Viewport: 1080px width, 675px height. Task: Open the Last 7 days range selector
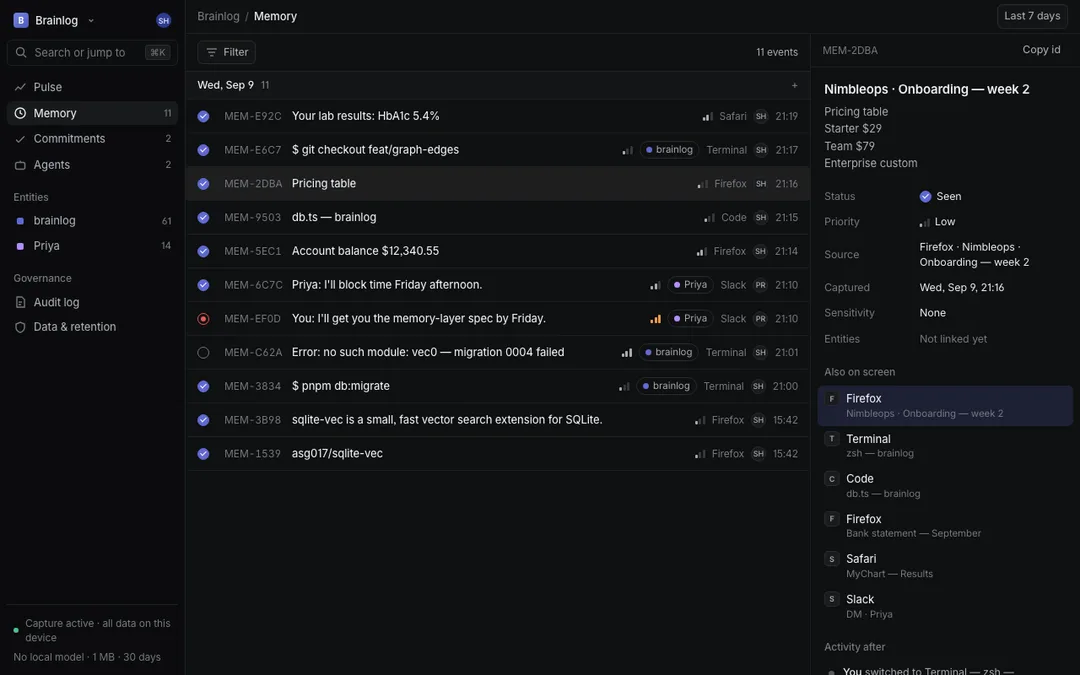(x=1032, y=16)
